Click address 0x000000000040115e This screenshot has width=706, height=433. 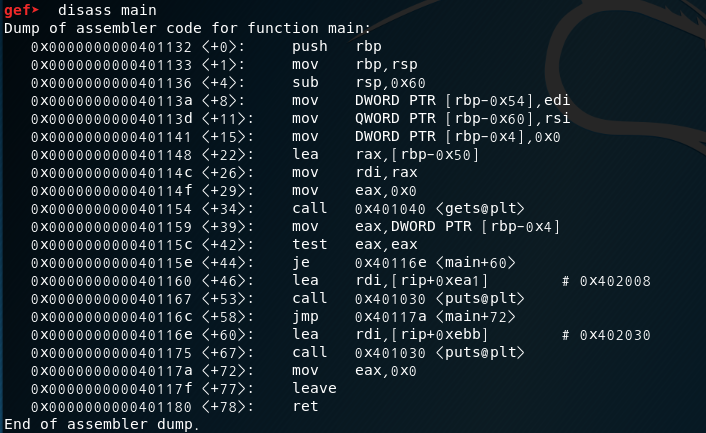click(x=111, y=263)
